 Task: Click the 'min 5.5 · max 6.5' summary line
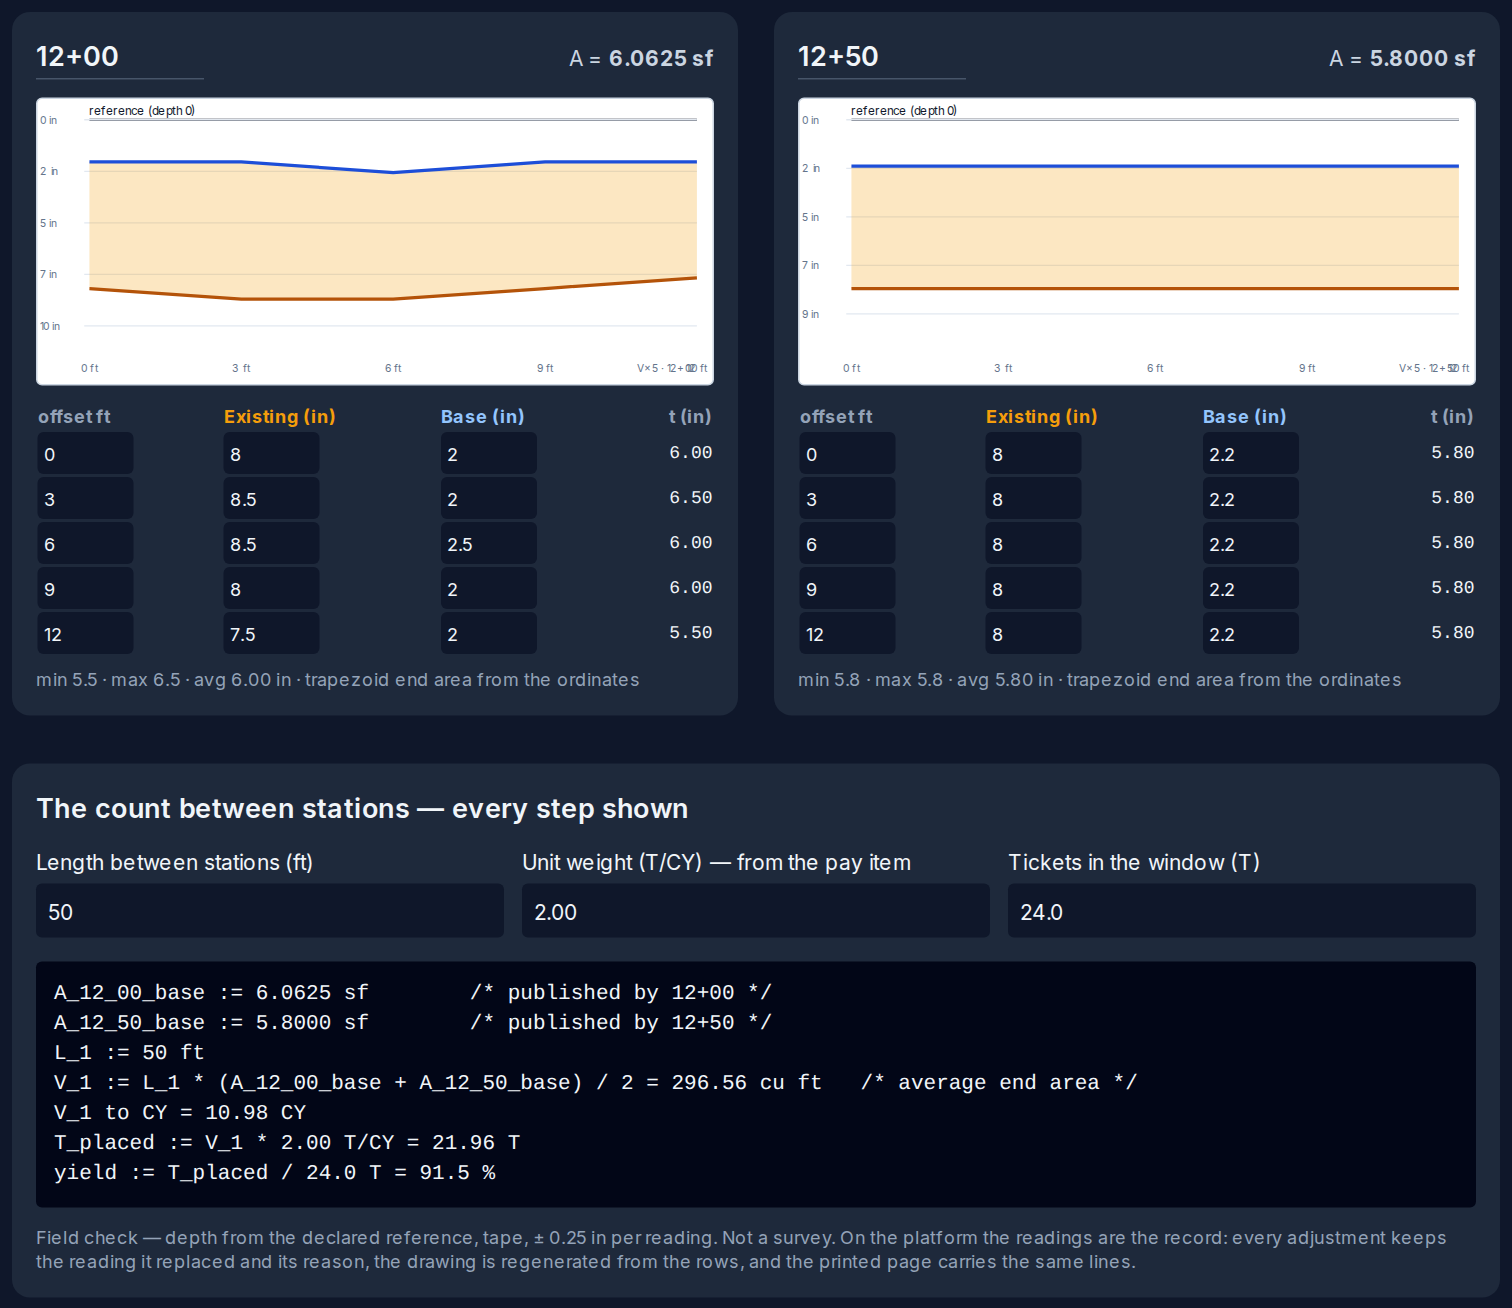click(338, 679)
